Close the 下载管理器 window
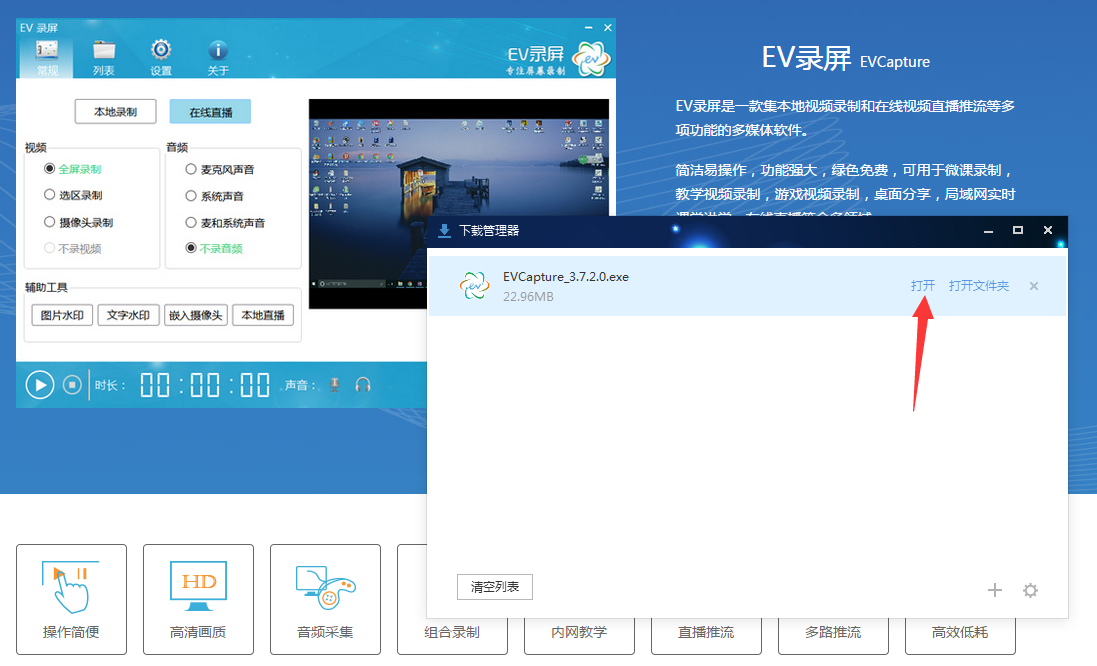This screenshot has width=1097, height=666. [x=1047, y=230]
